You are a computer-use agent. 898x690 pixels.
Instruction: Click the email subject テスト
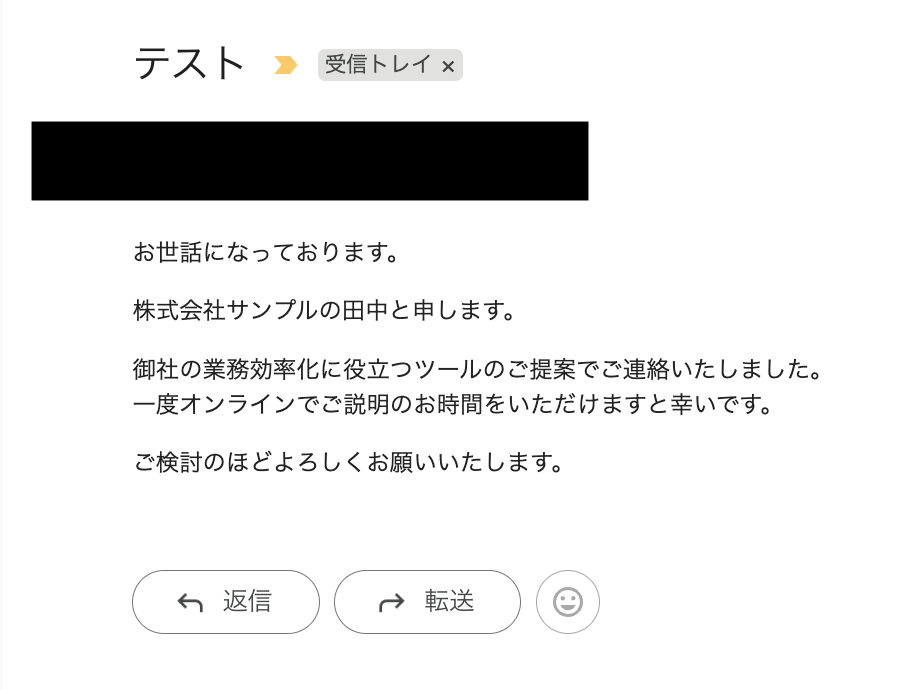[x=189, y=64]
